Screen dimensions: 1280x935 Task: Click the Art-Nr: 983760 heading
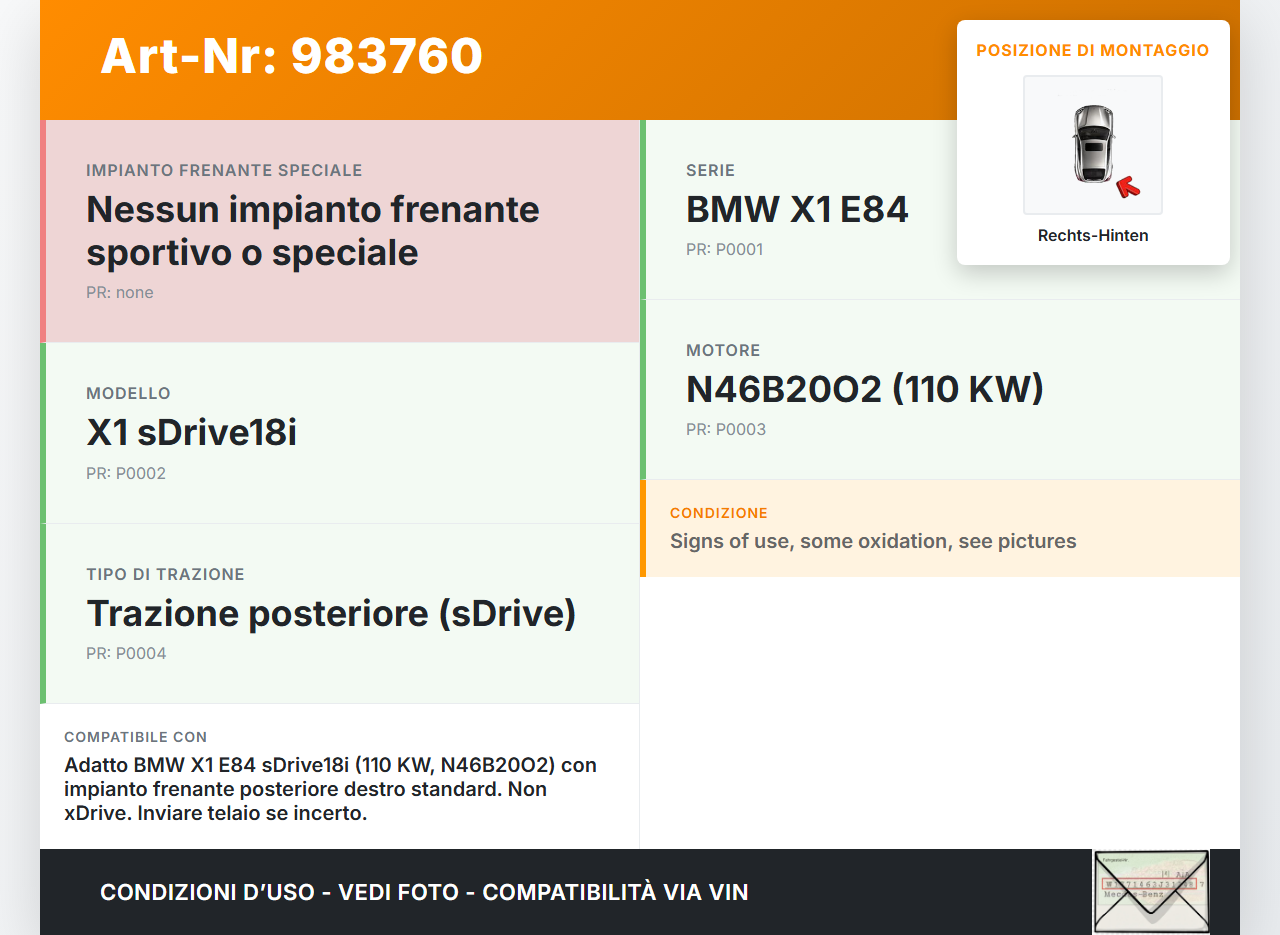point(291,56)
